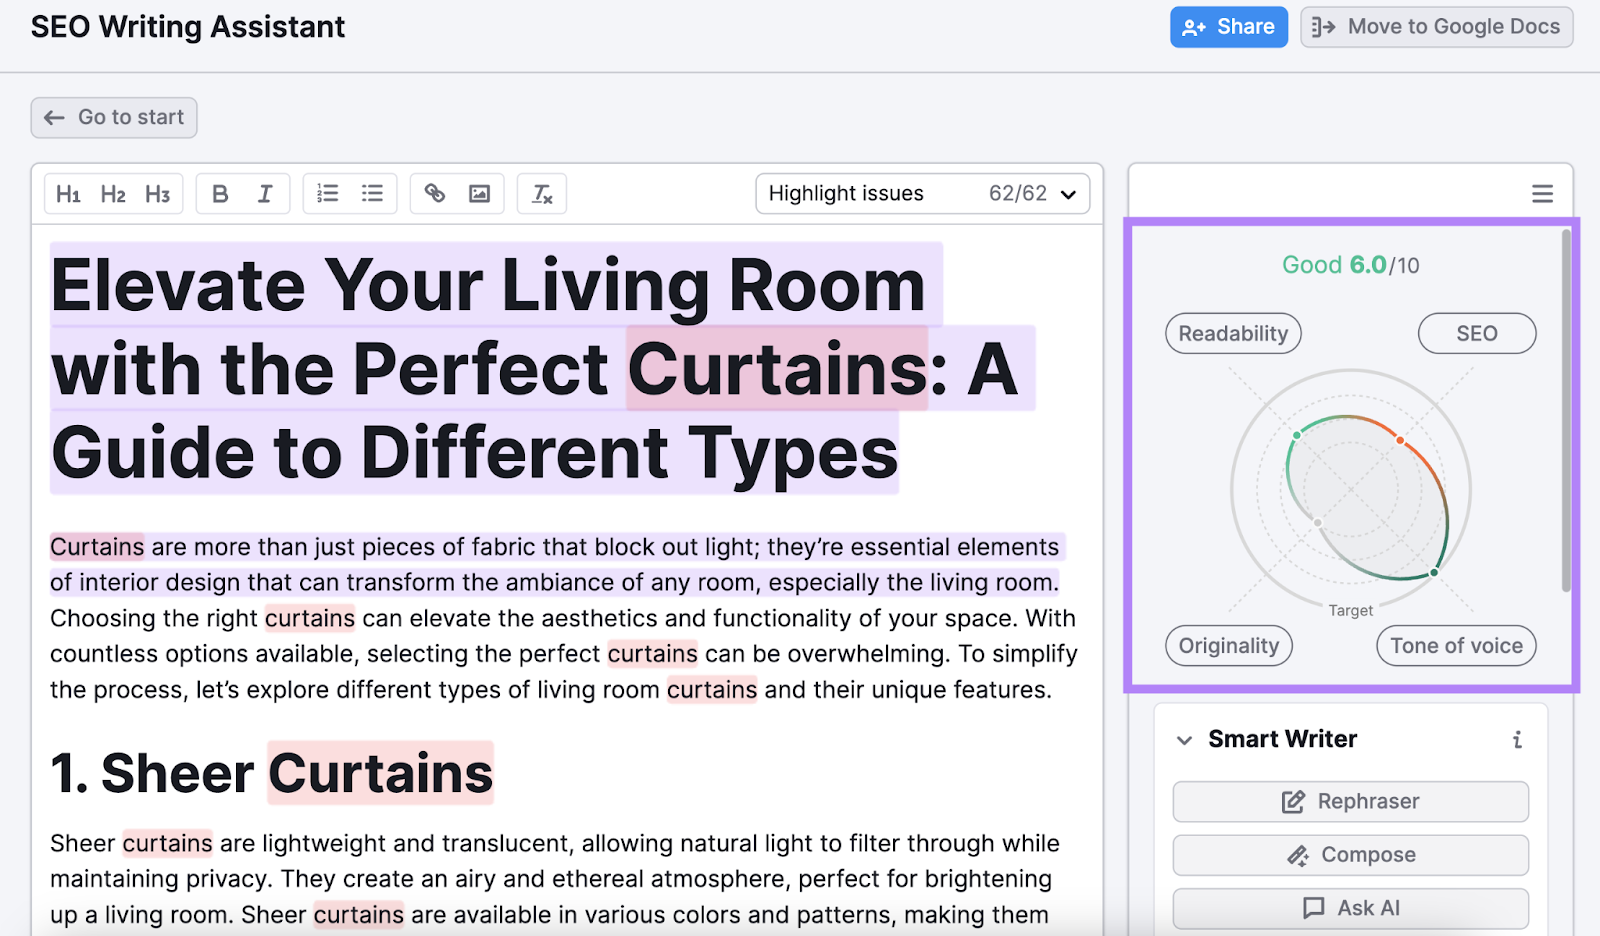Insert a bulleted list
Image resolution: width=1600 pixels, height=936 pixels.
click(372, 193)
